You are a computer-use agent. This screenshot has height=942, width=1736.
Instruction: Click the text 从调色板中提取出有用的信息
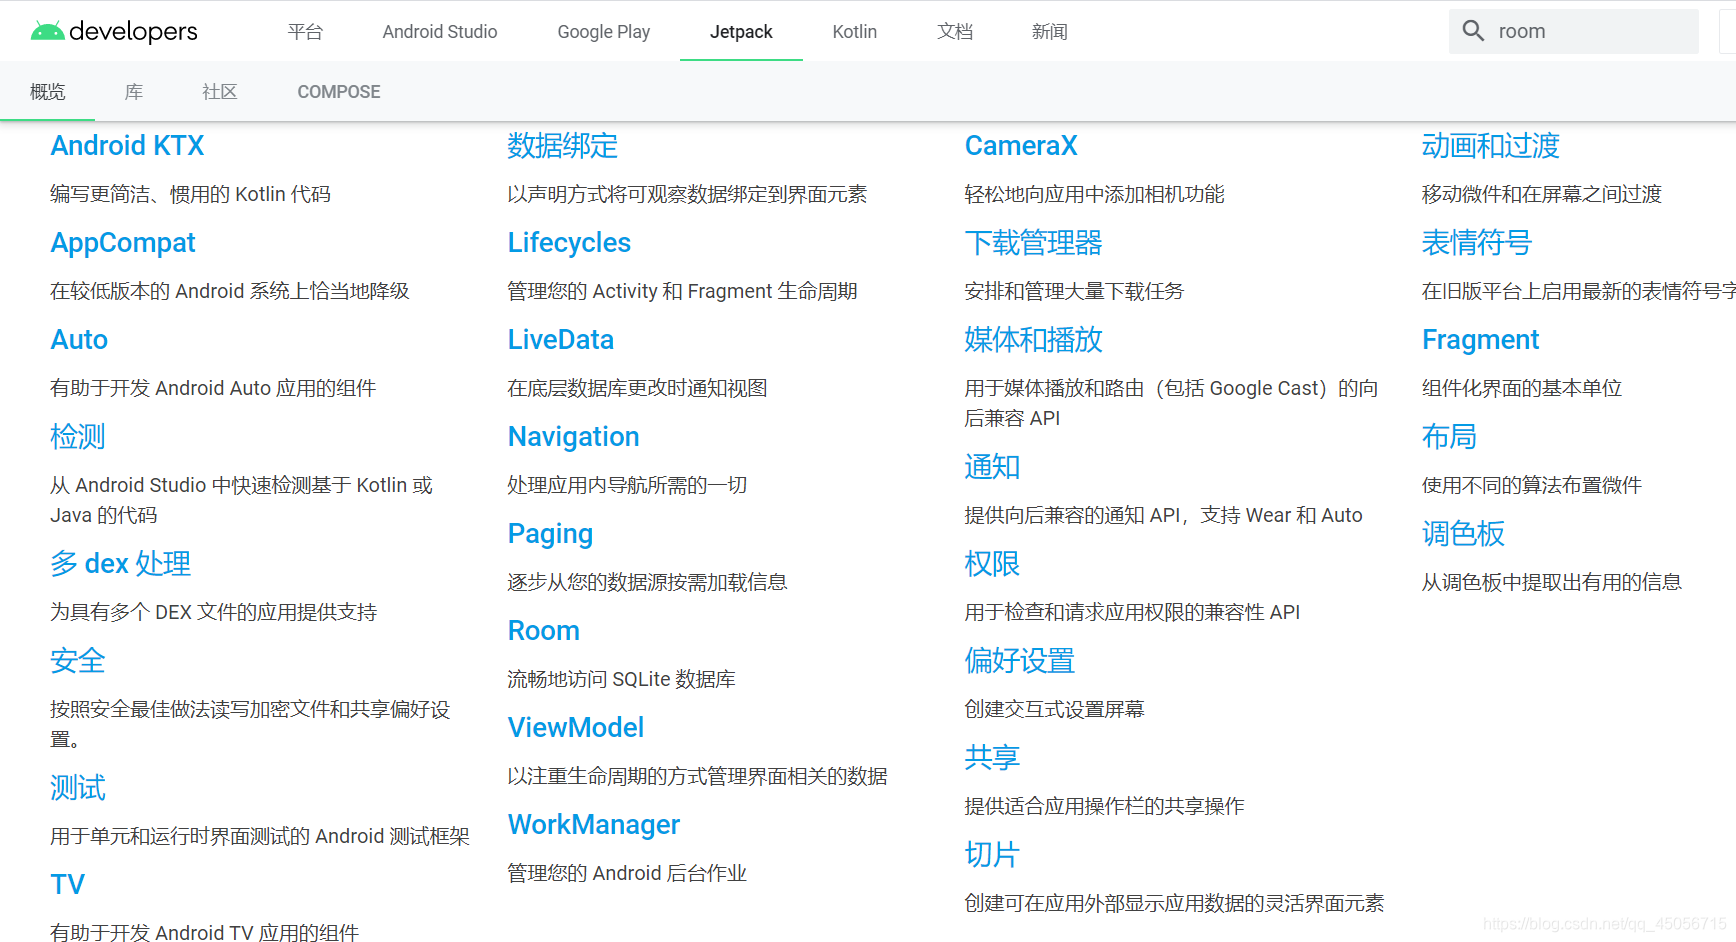click(x=1551, y=583)
